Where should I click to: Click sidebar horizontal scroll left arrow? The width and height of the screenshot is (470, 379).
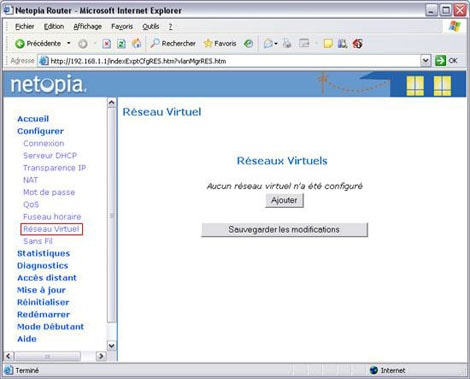(9, 356)
